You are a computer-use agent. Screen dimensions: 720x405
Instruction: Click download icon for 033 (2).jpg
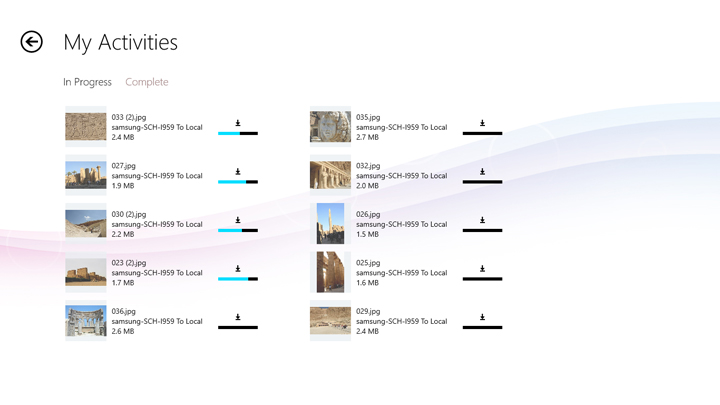click(238, 124)
